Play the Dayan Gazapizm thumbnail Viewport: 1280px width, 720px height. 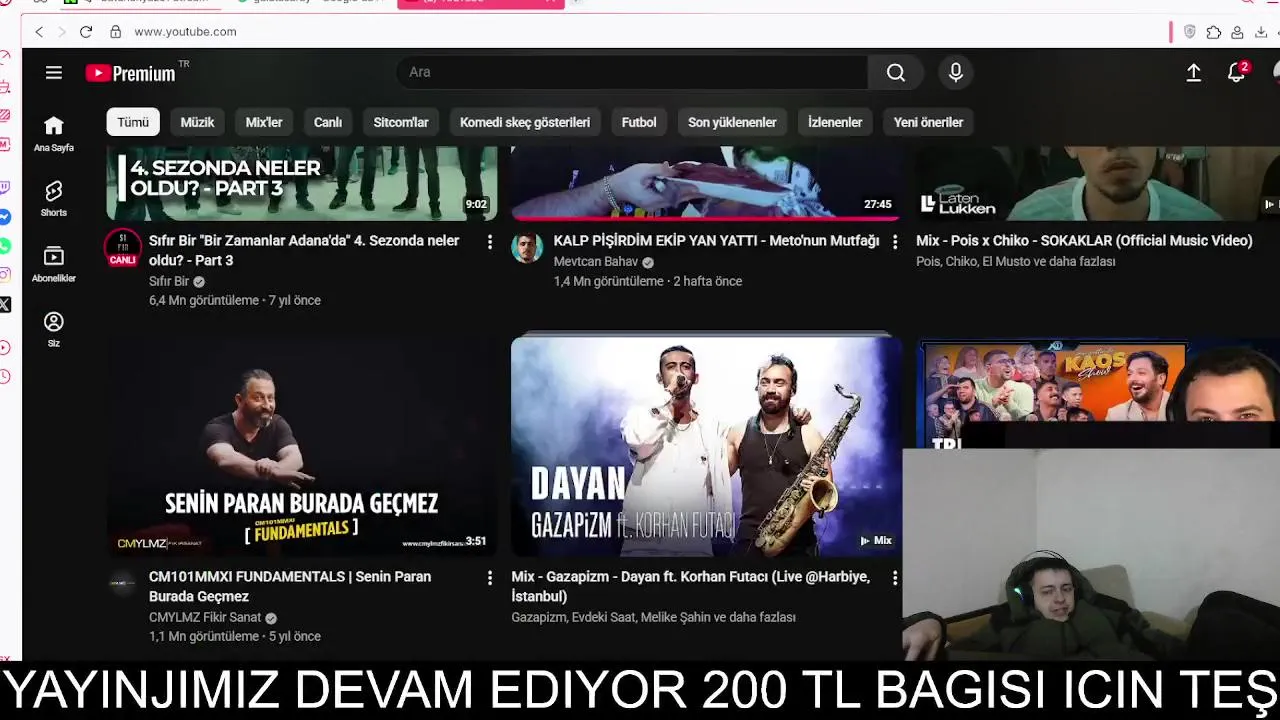click(x=706, y=446)
